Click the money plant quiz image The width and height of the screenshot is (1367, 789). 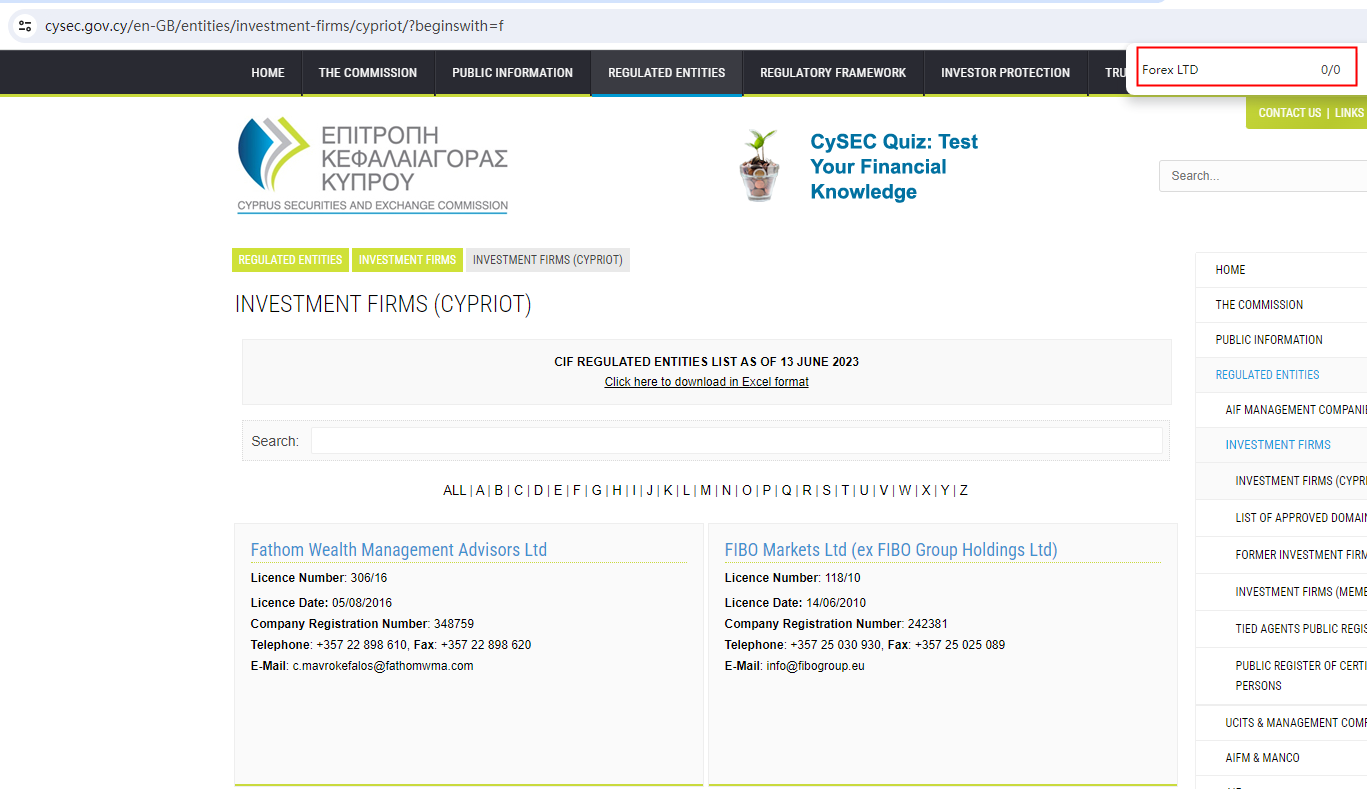point(759,166)
